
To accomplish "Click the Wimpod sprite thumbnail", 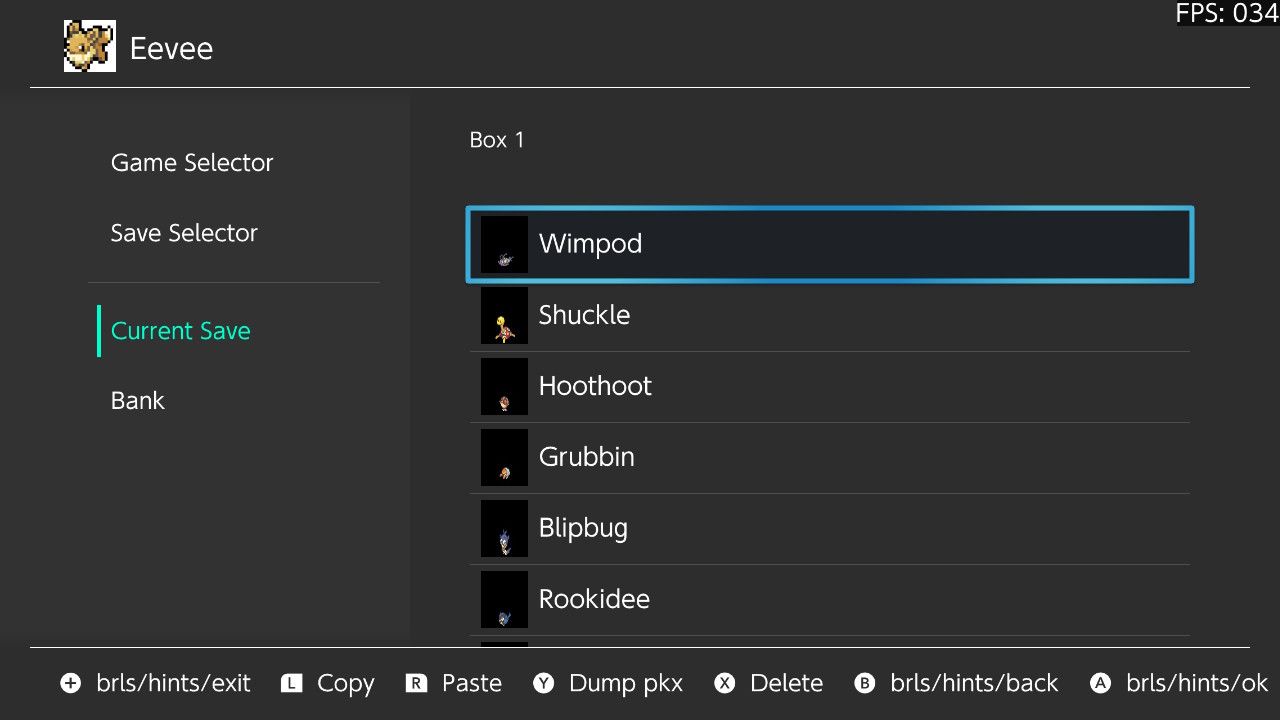I will coord(504,244).
